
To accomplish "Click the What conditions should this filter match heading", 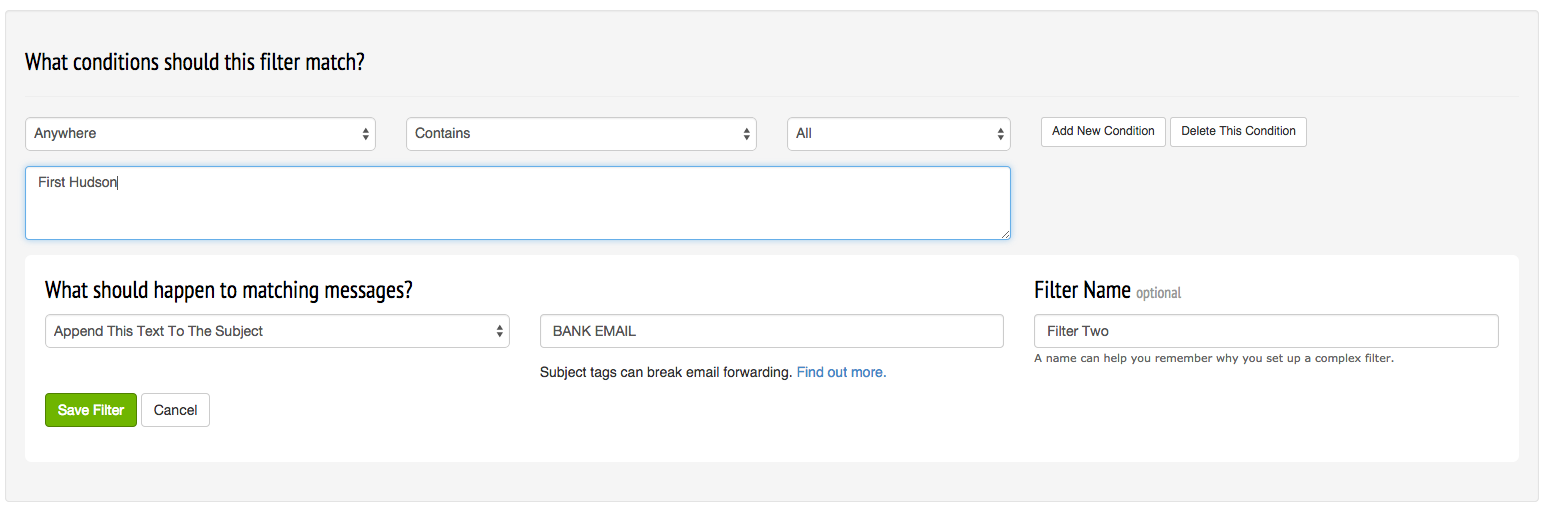I will pos(195,62).
